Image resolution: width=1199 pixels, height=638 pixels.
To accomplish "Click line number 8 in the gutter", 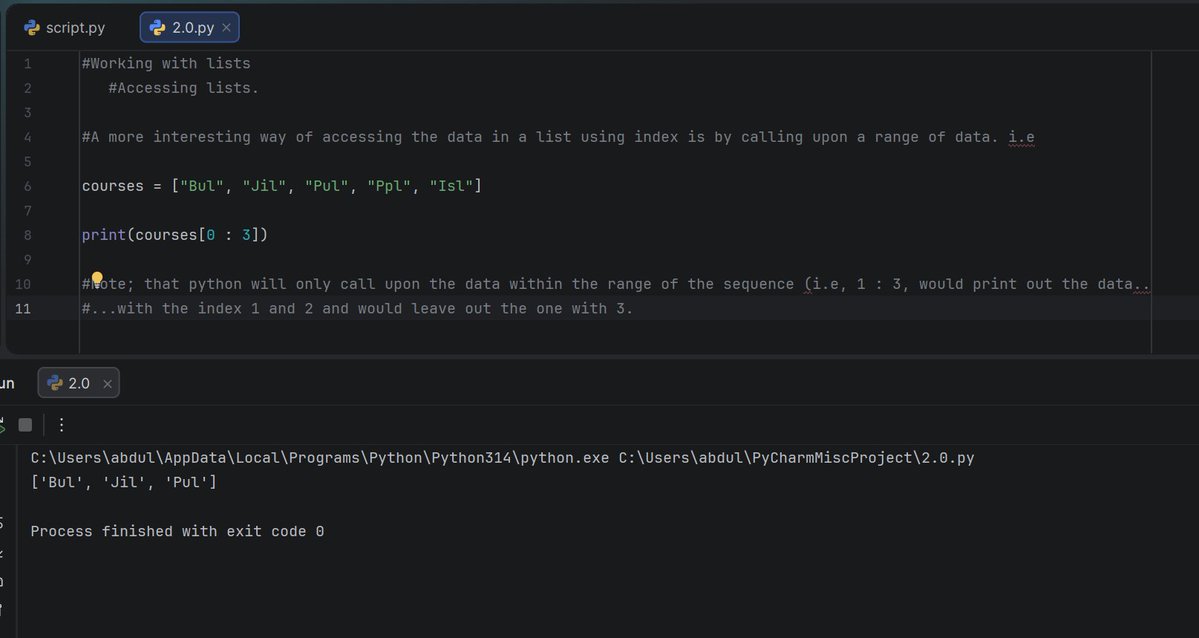I will point(28,235).
